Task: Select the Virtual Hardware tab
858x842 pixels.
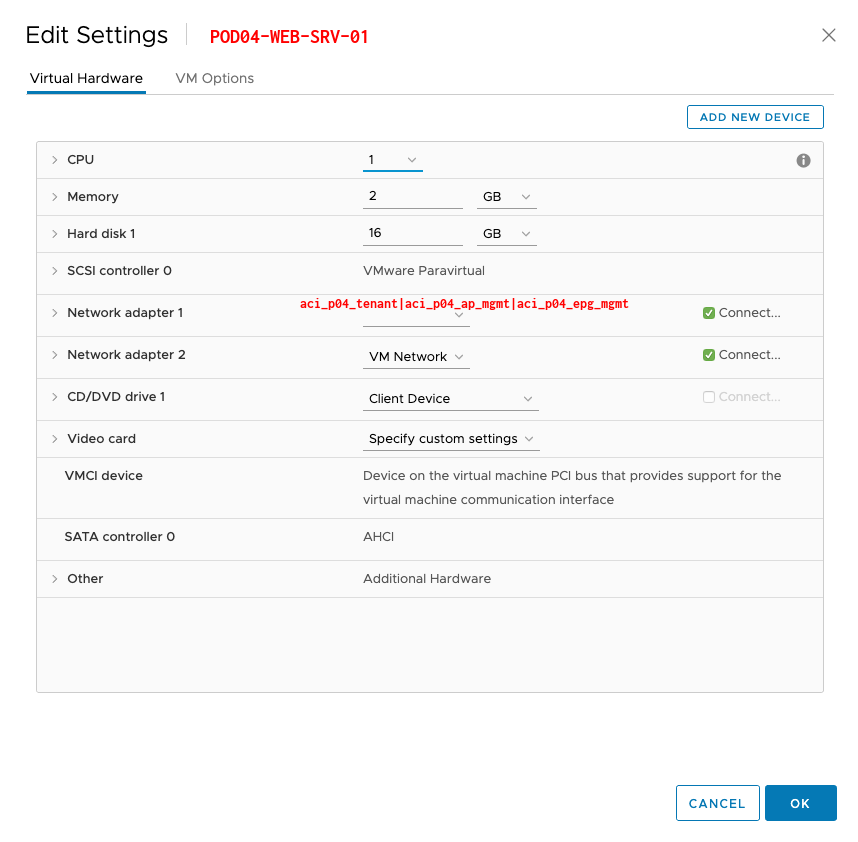Action: (x=86, y=78)
